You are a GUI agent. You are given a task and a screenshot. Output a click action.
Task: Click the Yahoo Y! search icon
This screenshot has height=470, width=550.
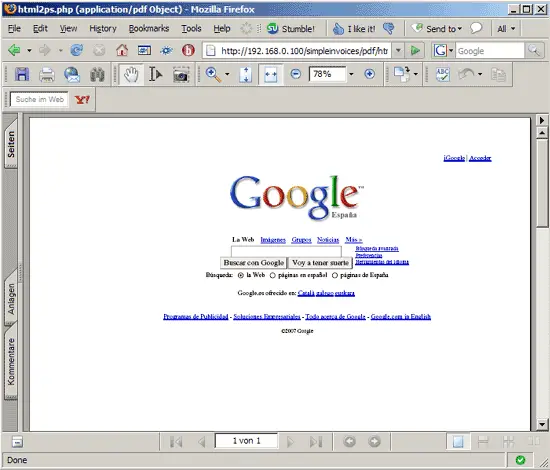click(x=82, y=100)
